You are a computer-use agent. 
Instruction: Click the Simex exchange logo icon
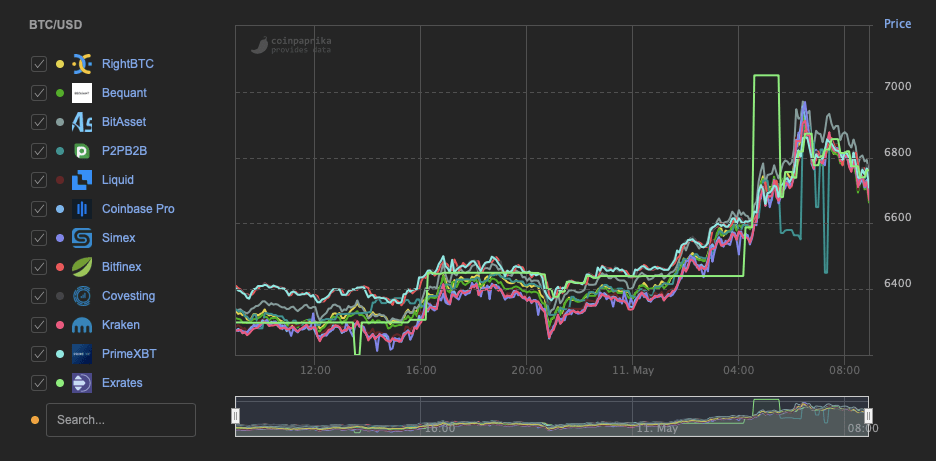(82, 238)
